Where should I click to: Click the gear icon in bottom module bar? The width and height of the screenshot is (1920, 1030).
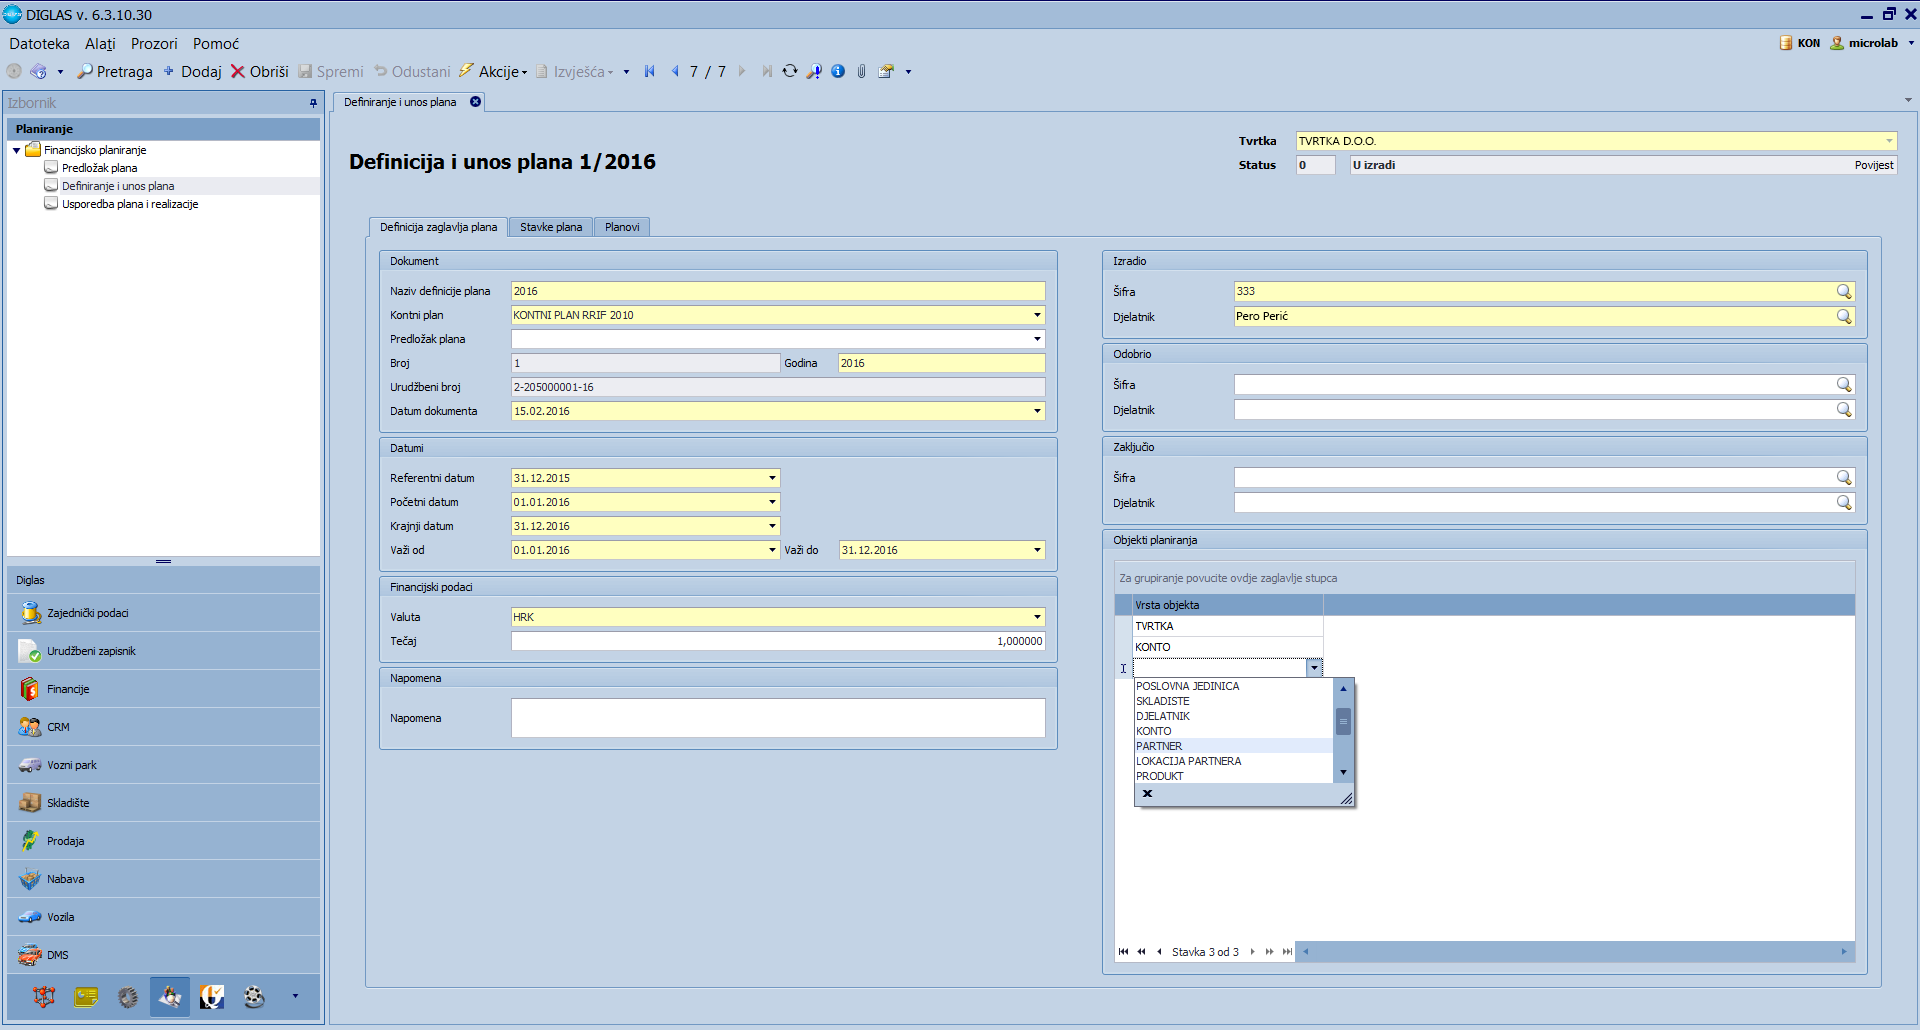[x=128, y=996]
